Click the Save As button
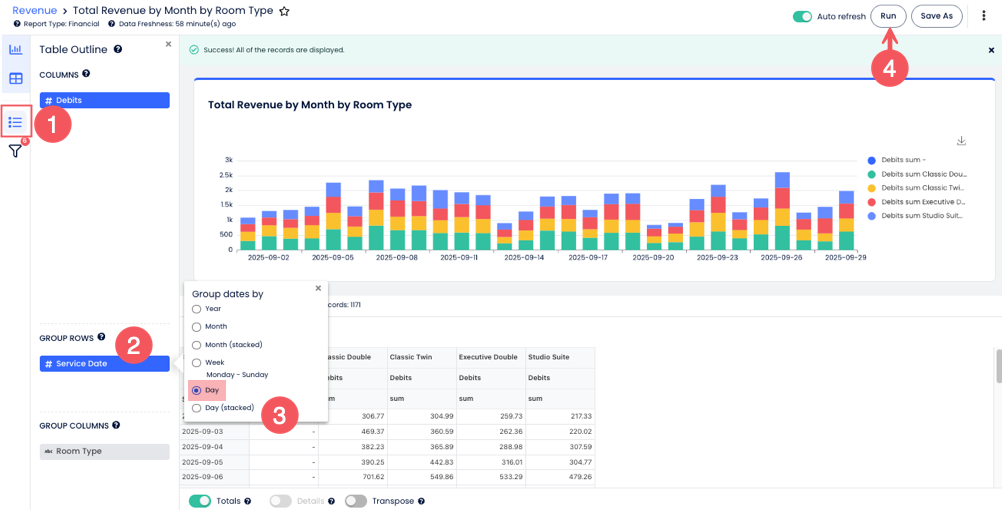1002x510 pixels. coord(936,16)
